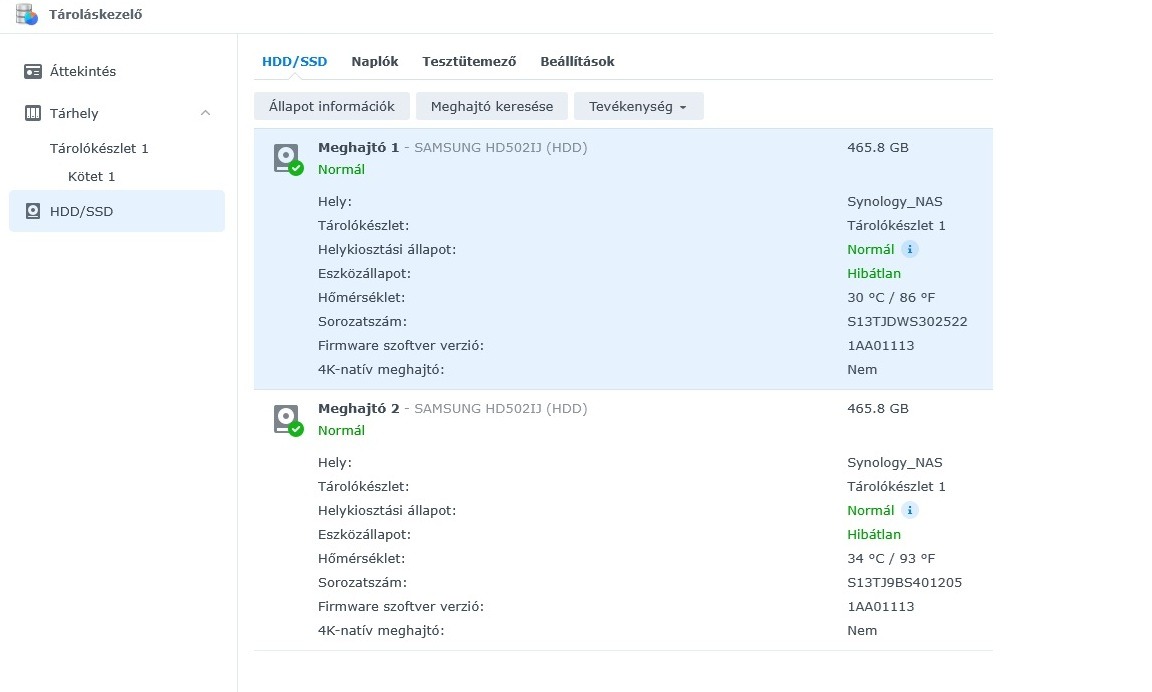Select the HDD/SSD tab

[x=294, y=62]
